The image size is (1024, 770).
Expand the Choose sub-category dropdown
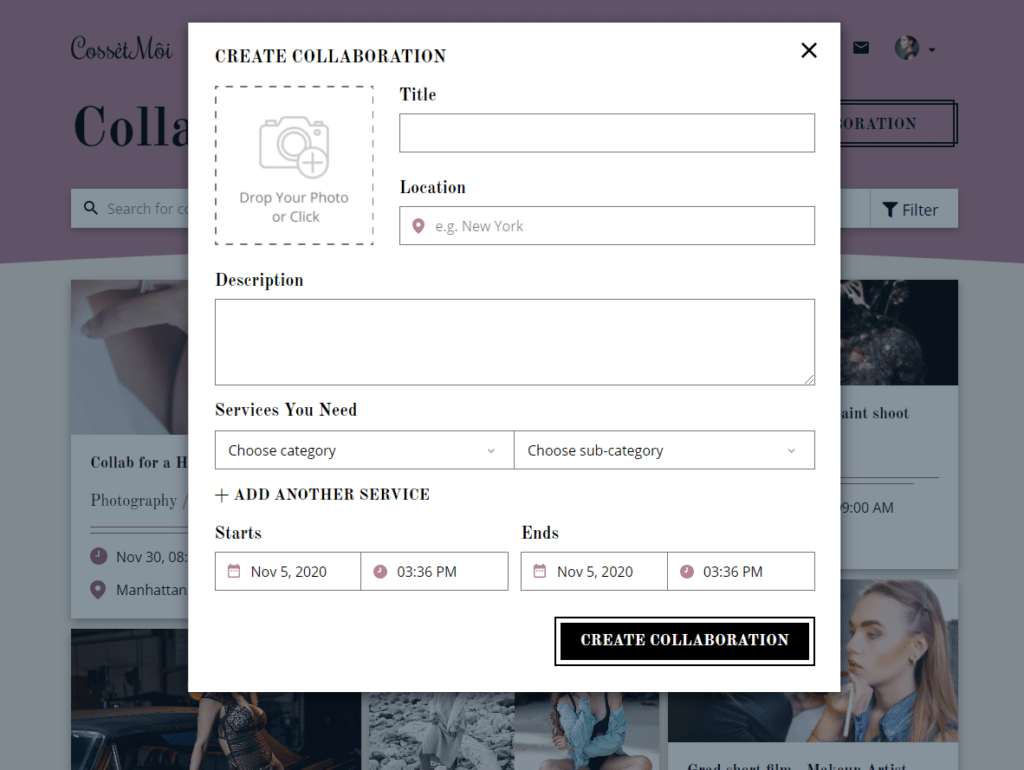pyautogui.click(x=664, y=450)
